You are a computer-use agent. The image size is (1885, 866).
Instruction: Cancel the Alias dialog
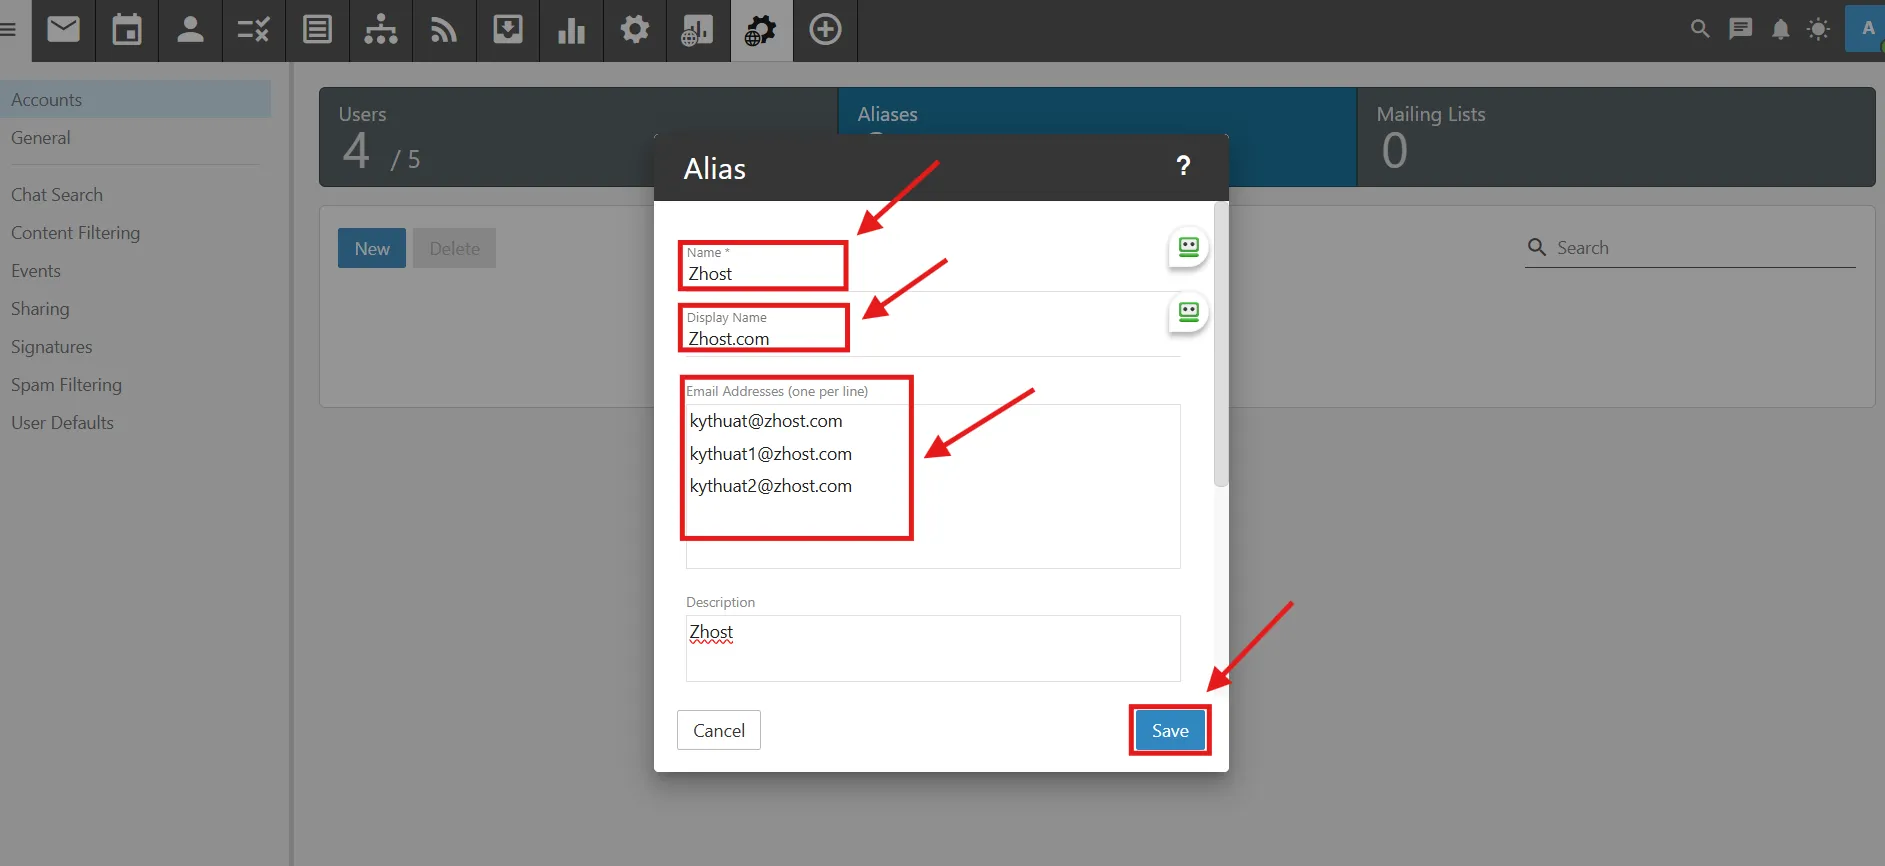pyautogui.click(x=718, y=731)
